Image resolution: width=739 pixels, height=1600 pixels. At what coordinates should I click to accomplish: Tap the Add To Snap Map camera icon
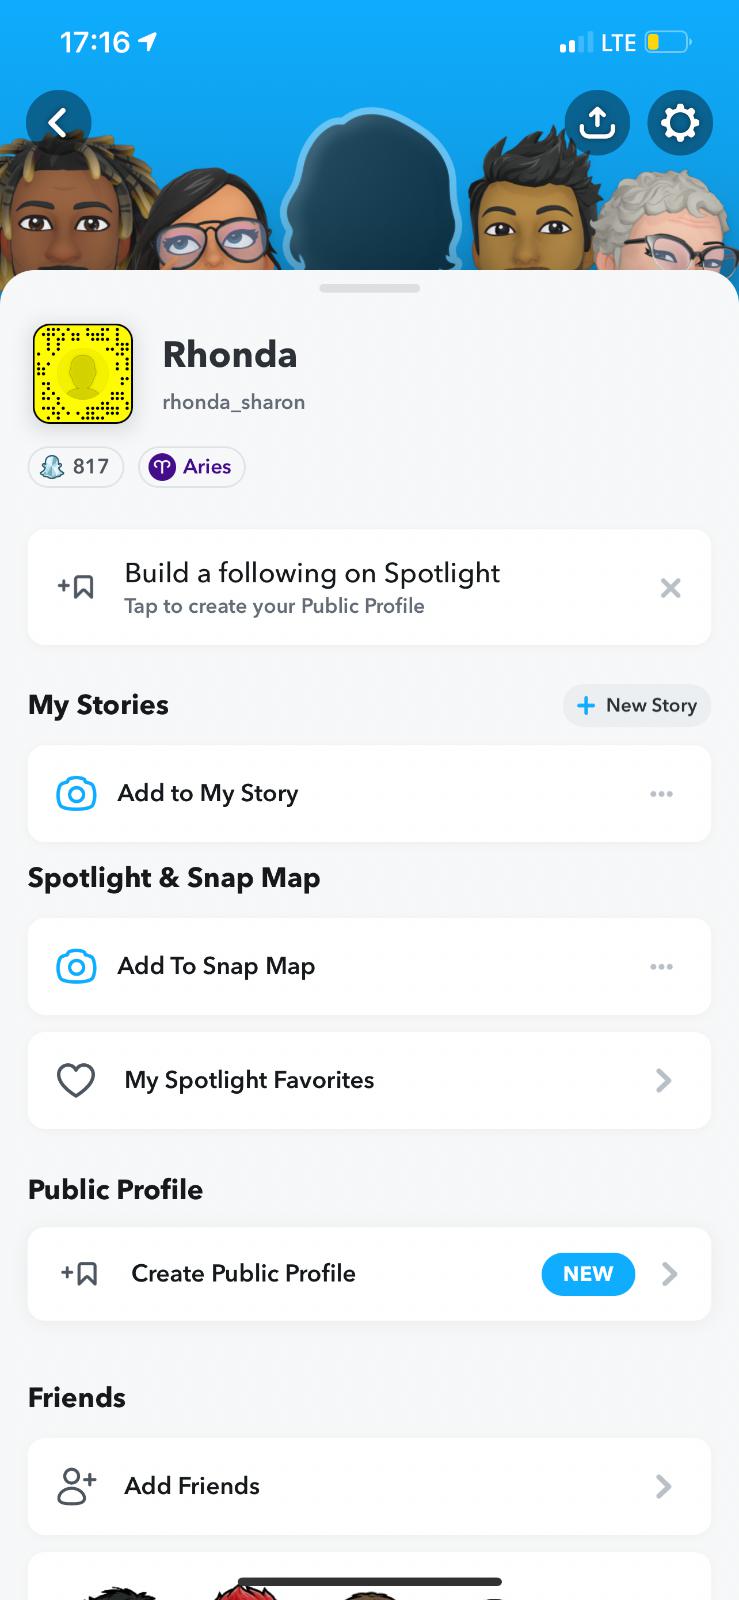pyautogui.click(x=77, y=967)
